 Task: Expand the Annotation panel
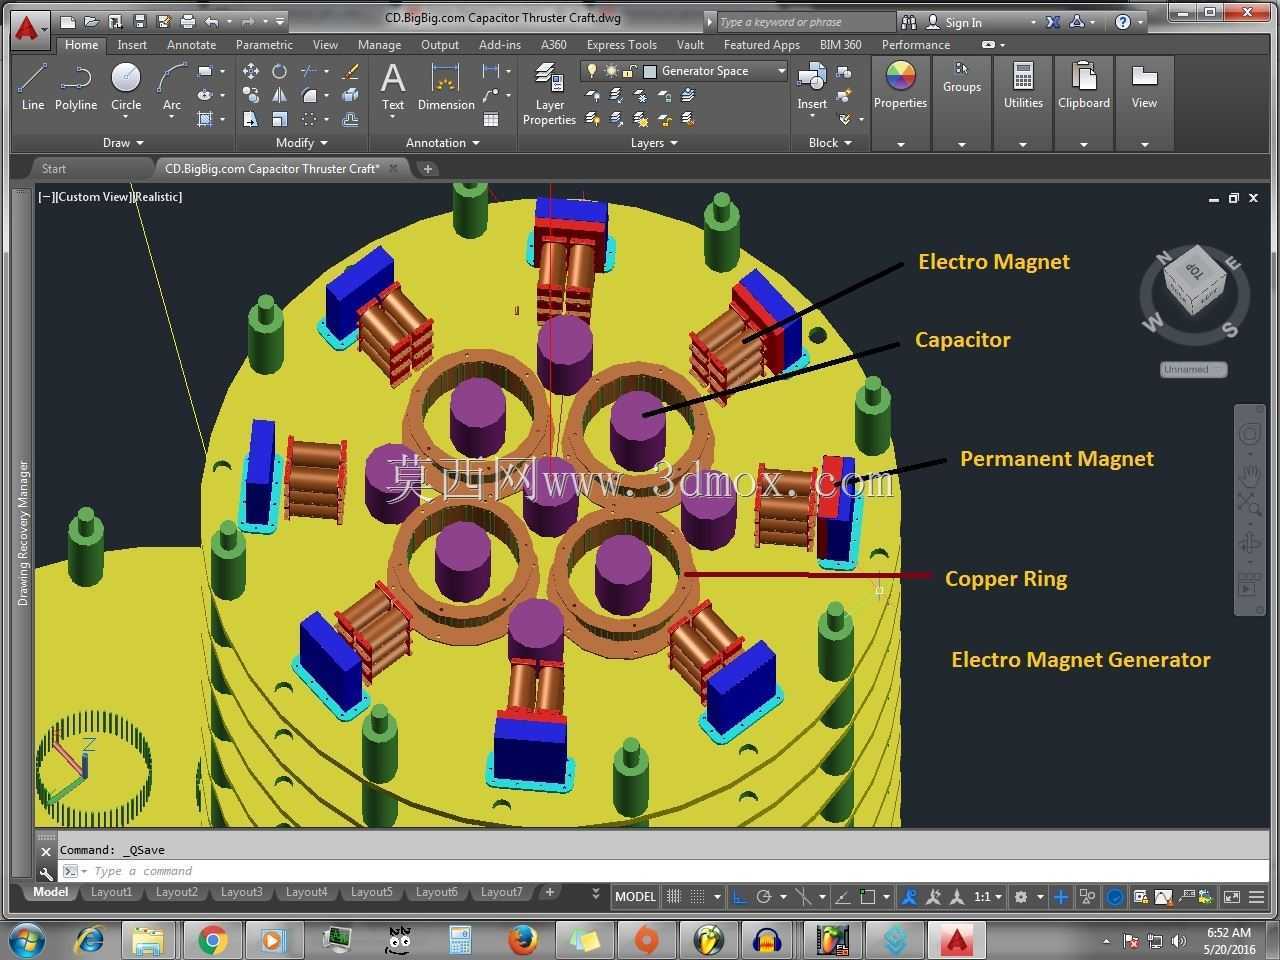click(x=442, y=143)
